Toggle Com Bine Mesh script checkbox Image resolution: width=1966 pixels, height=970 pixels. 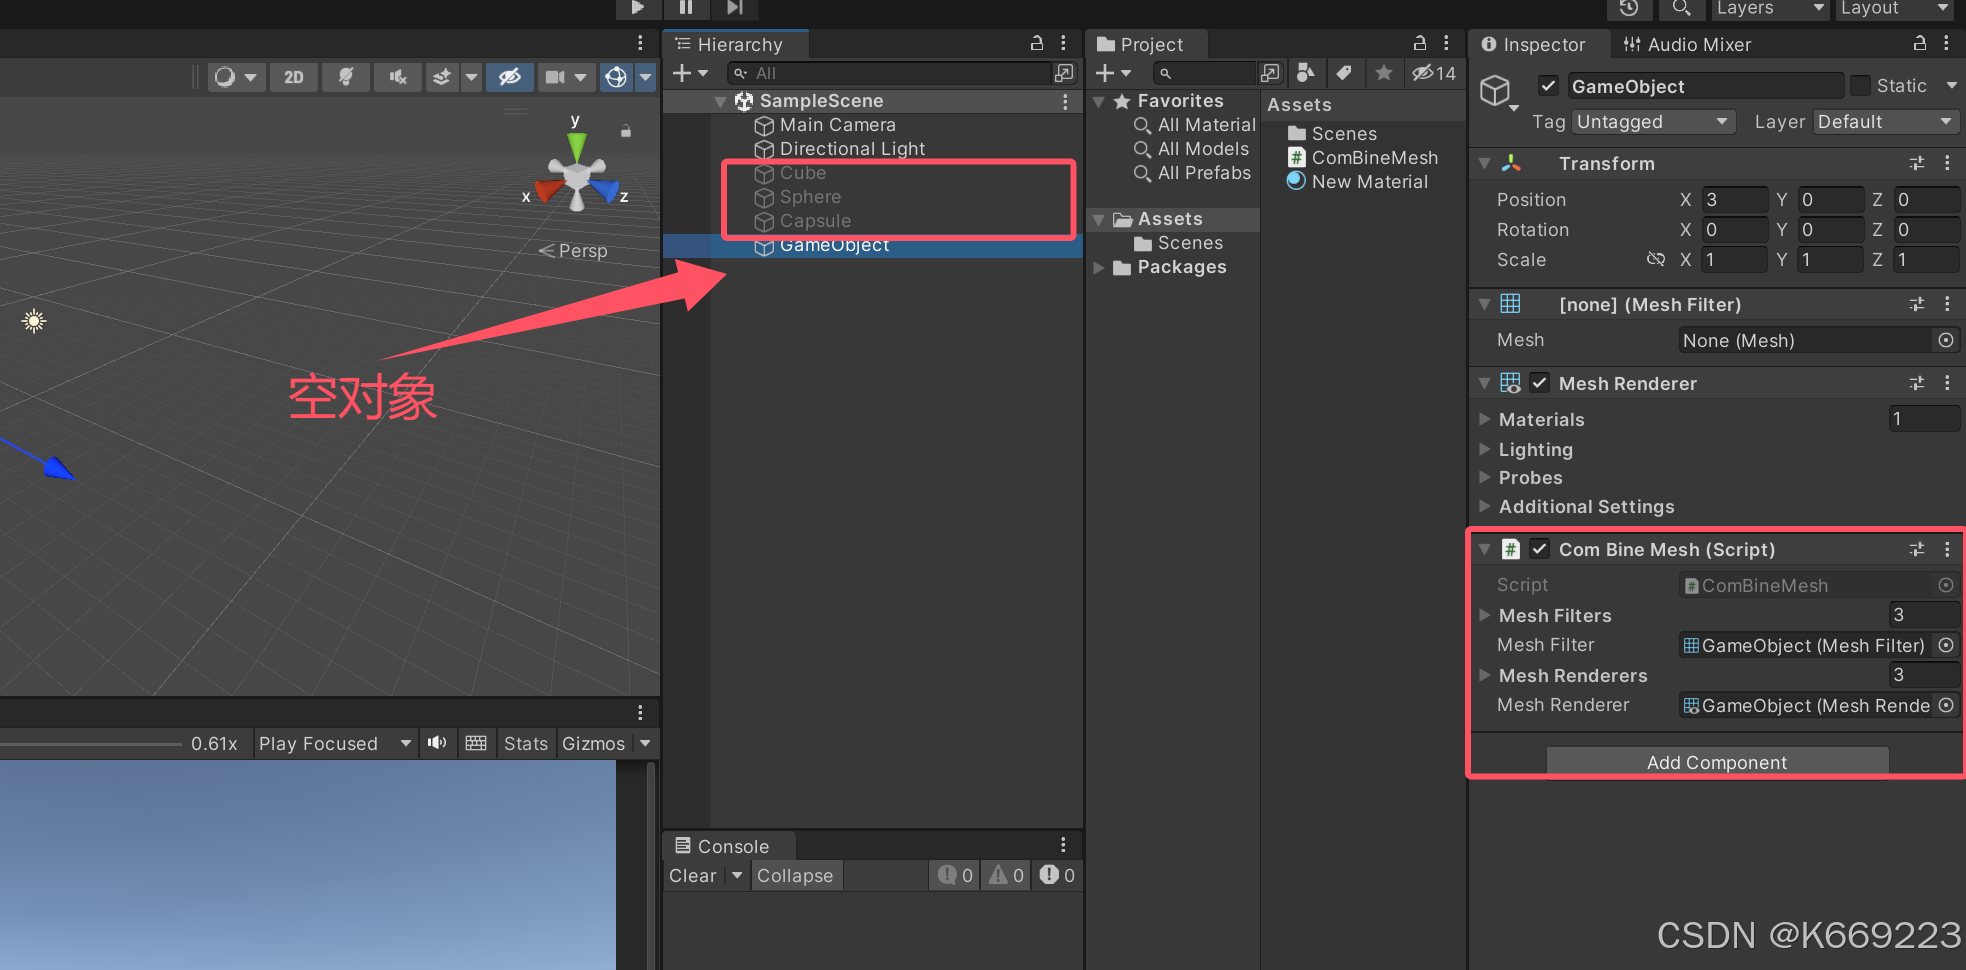[x=1540, y=549]
